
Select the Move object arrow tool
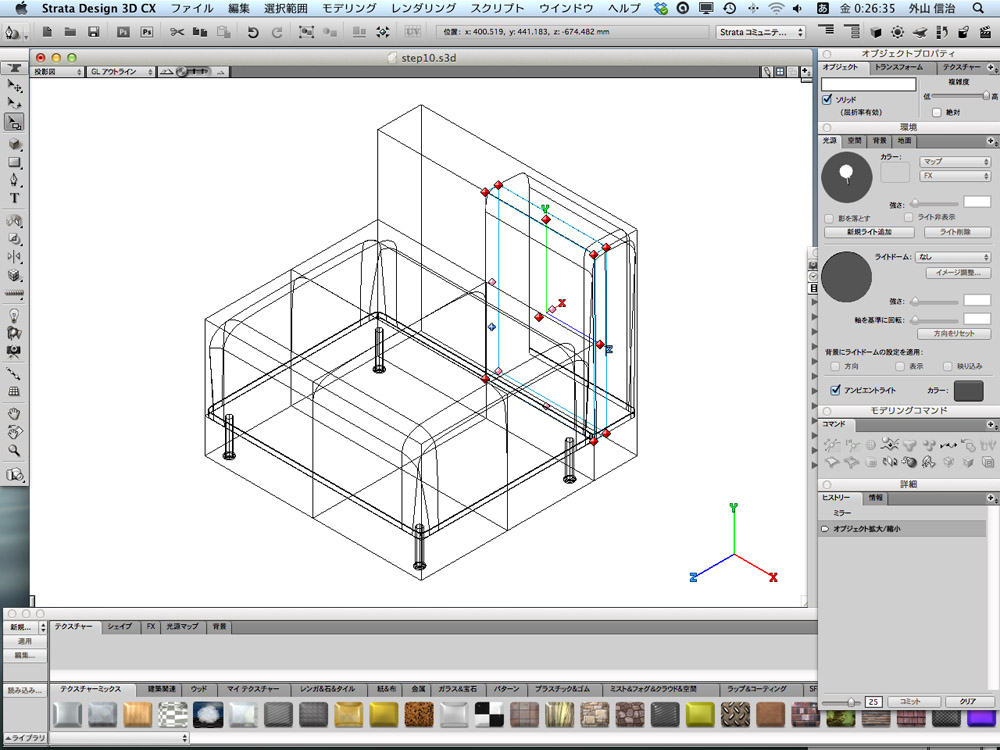[14, 85]
